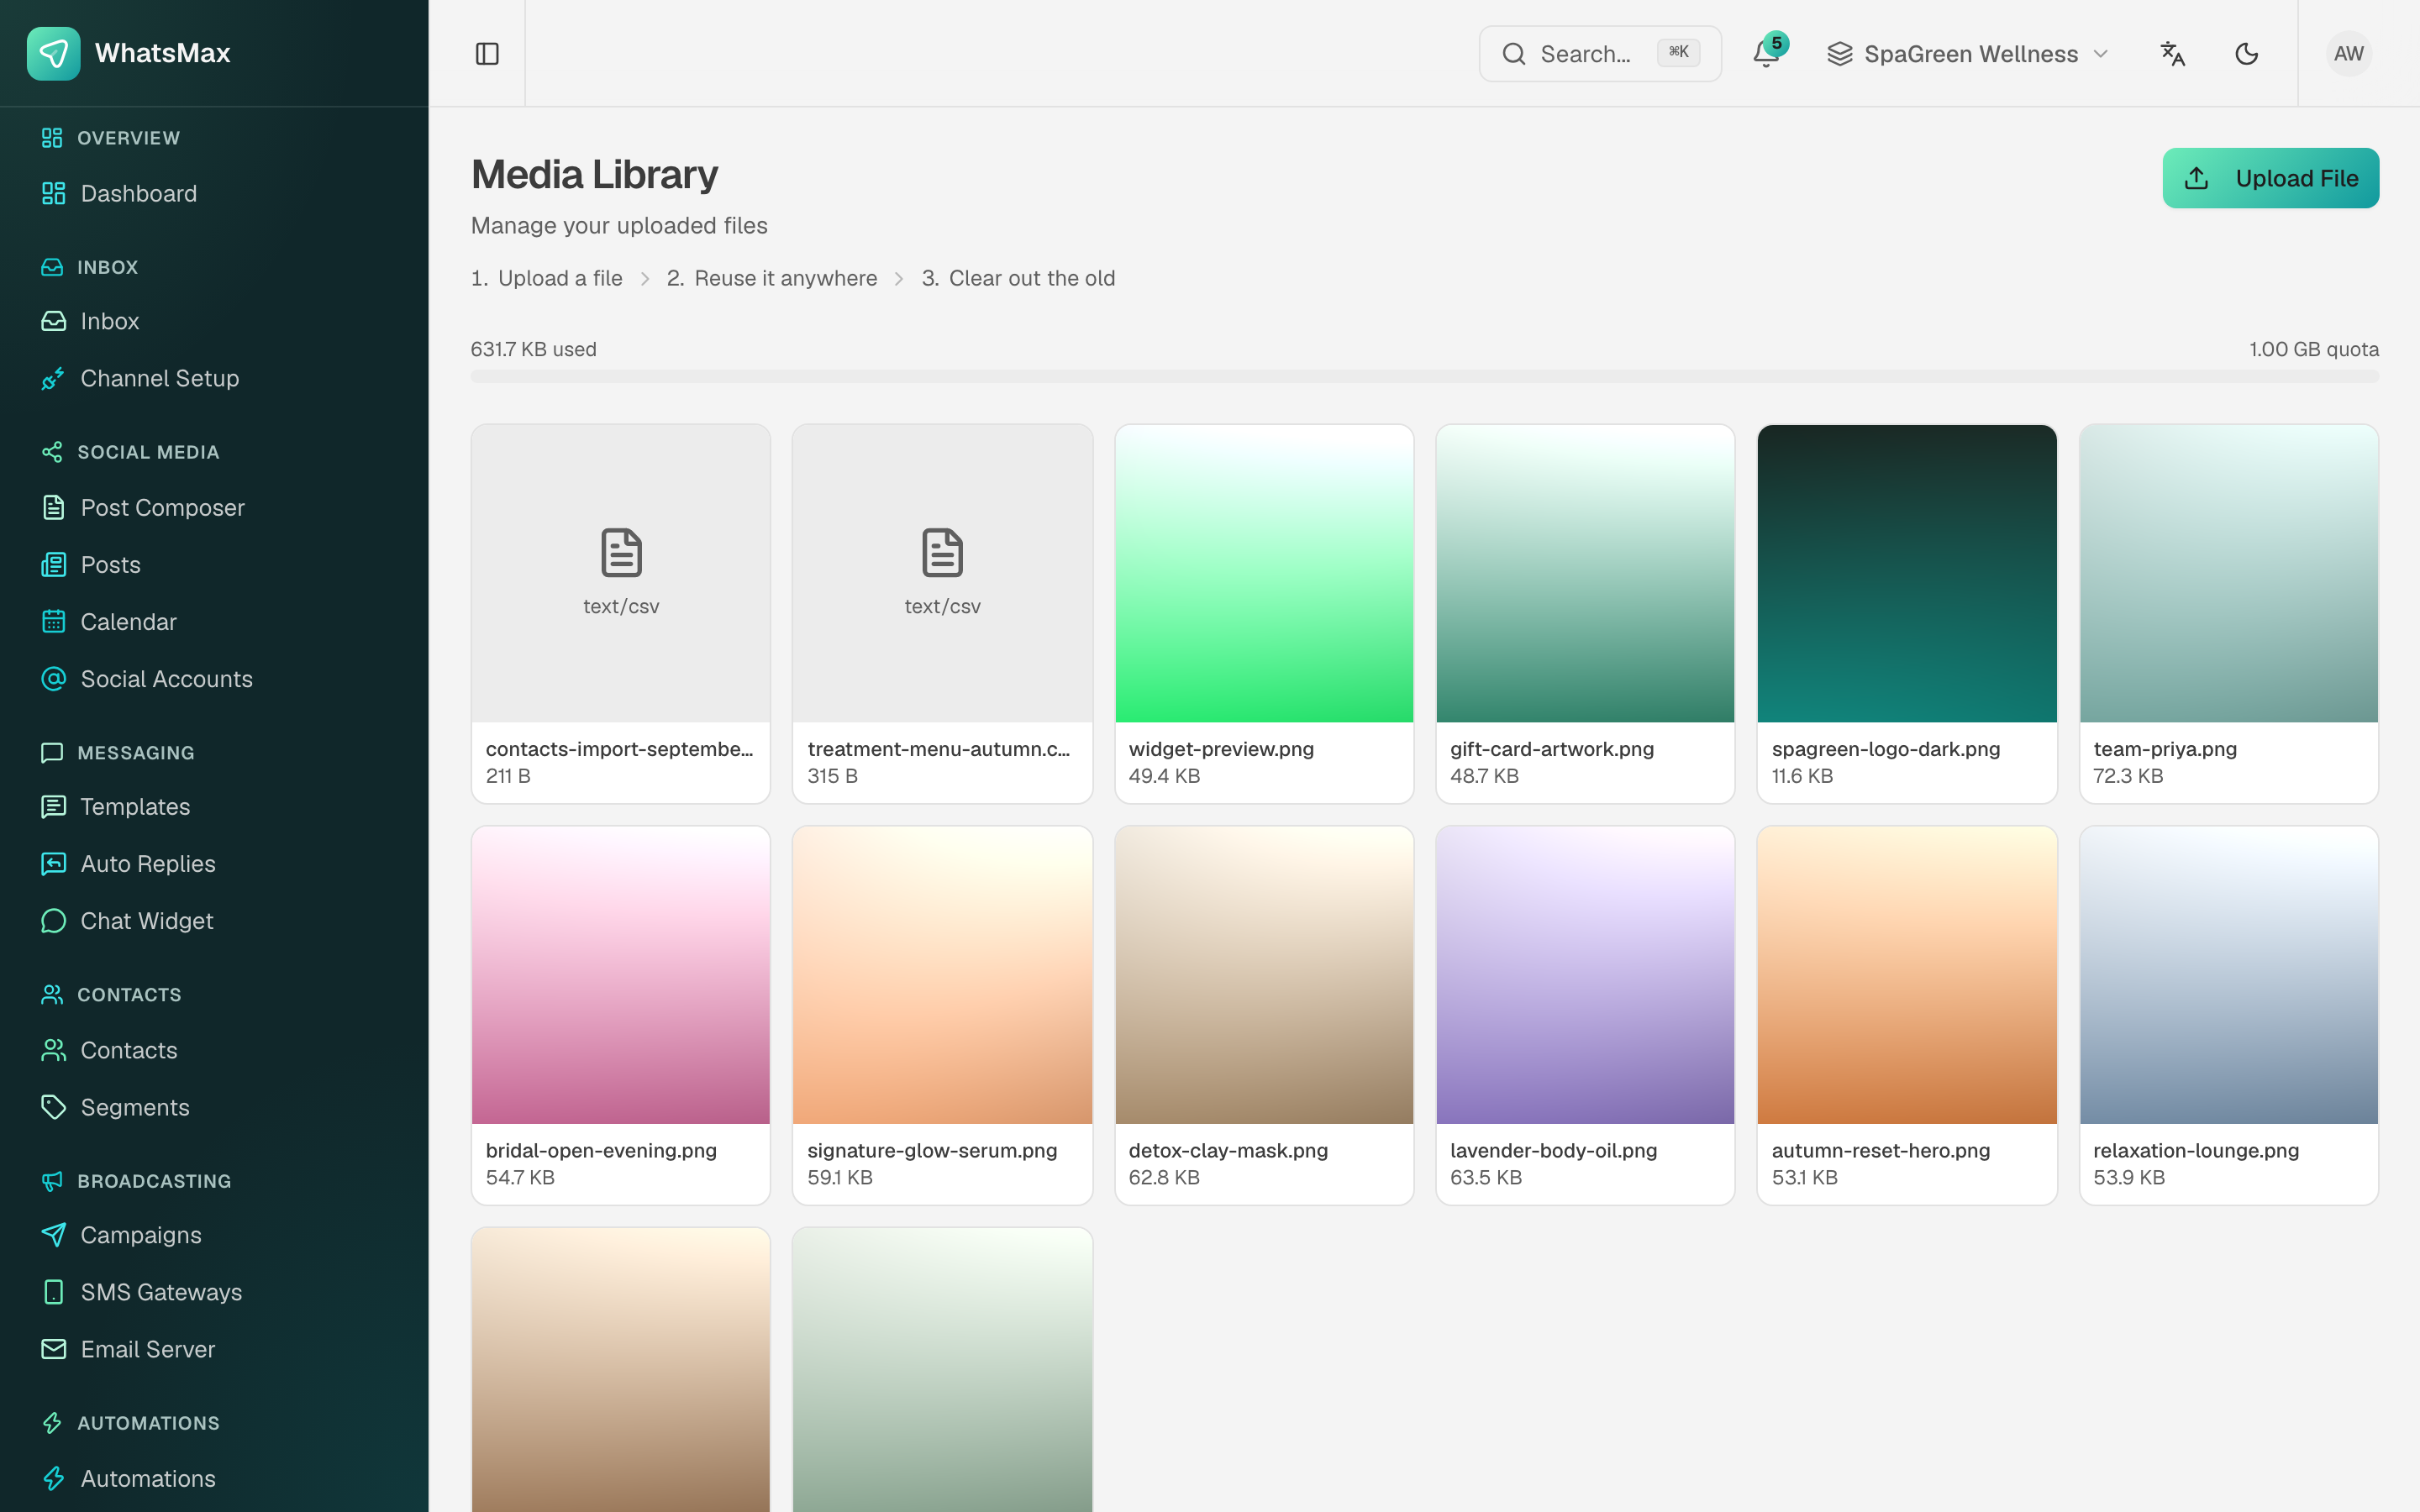
Task: Click the Segments tag icon
Action: [54, 1107]
